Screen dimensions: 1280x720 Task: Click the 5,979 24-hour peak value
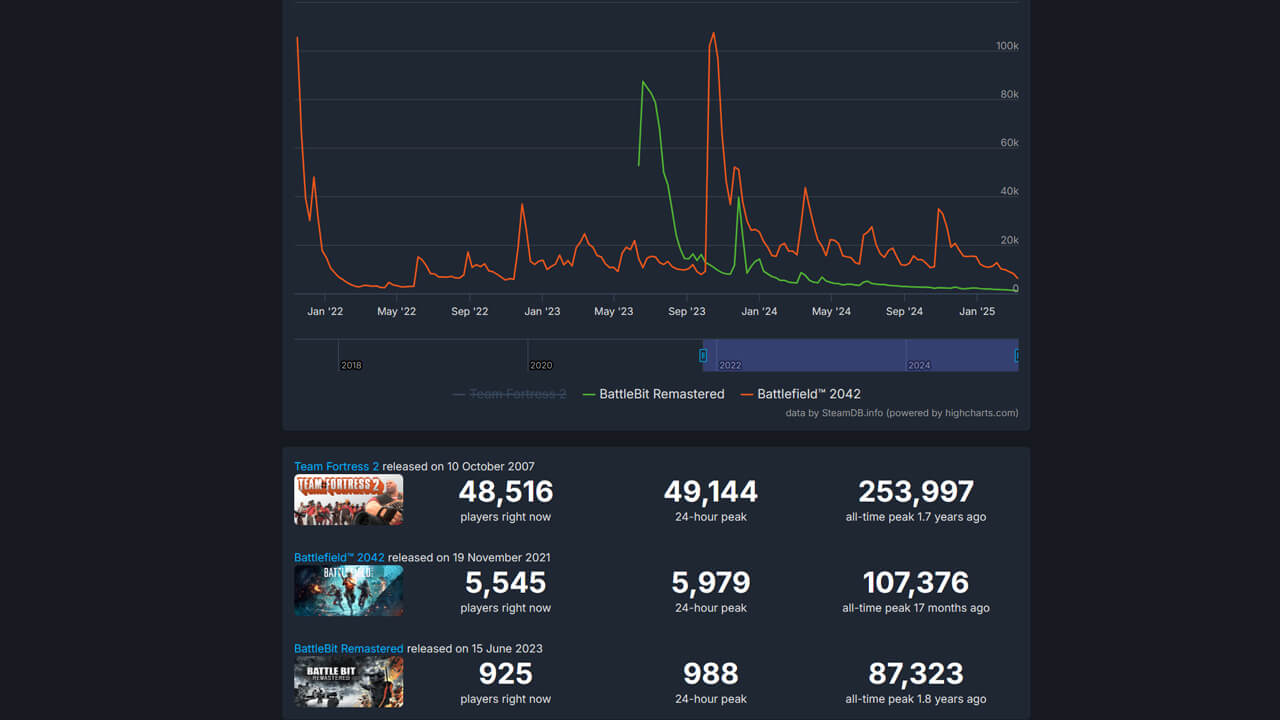[x=711, y=582]
